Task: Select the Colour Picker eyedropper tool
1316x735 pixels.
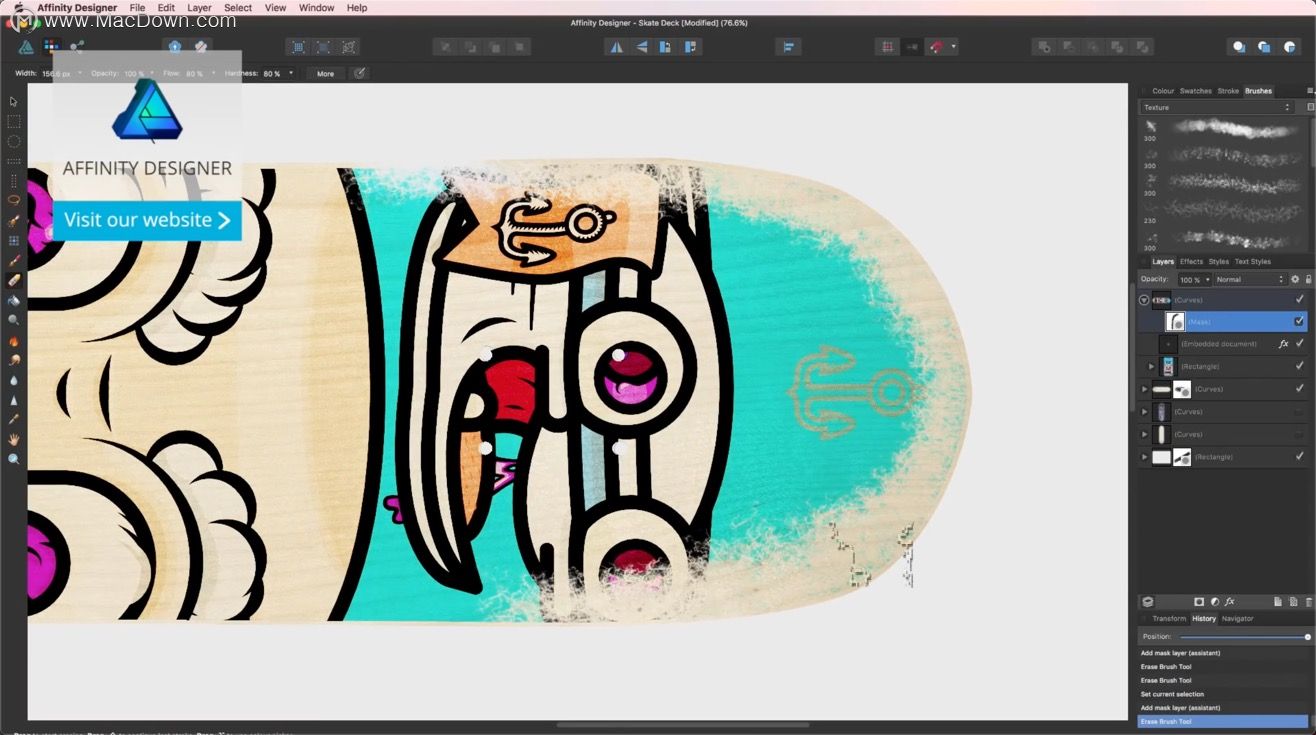Action: pos(13,419)
